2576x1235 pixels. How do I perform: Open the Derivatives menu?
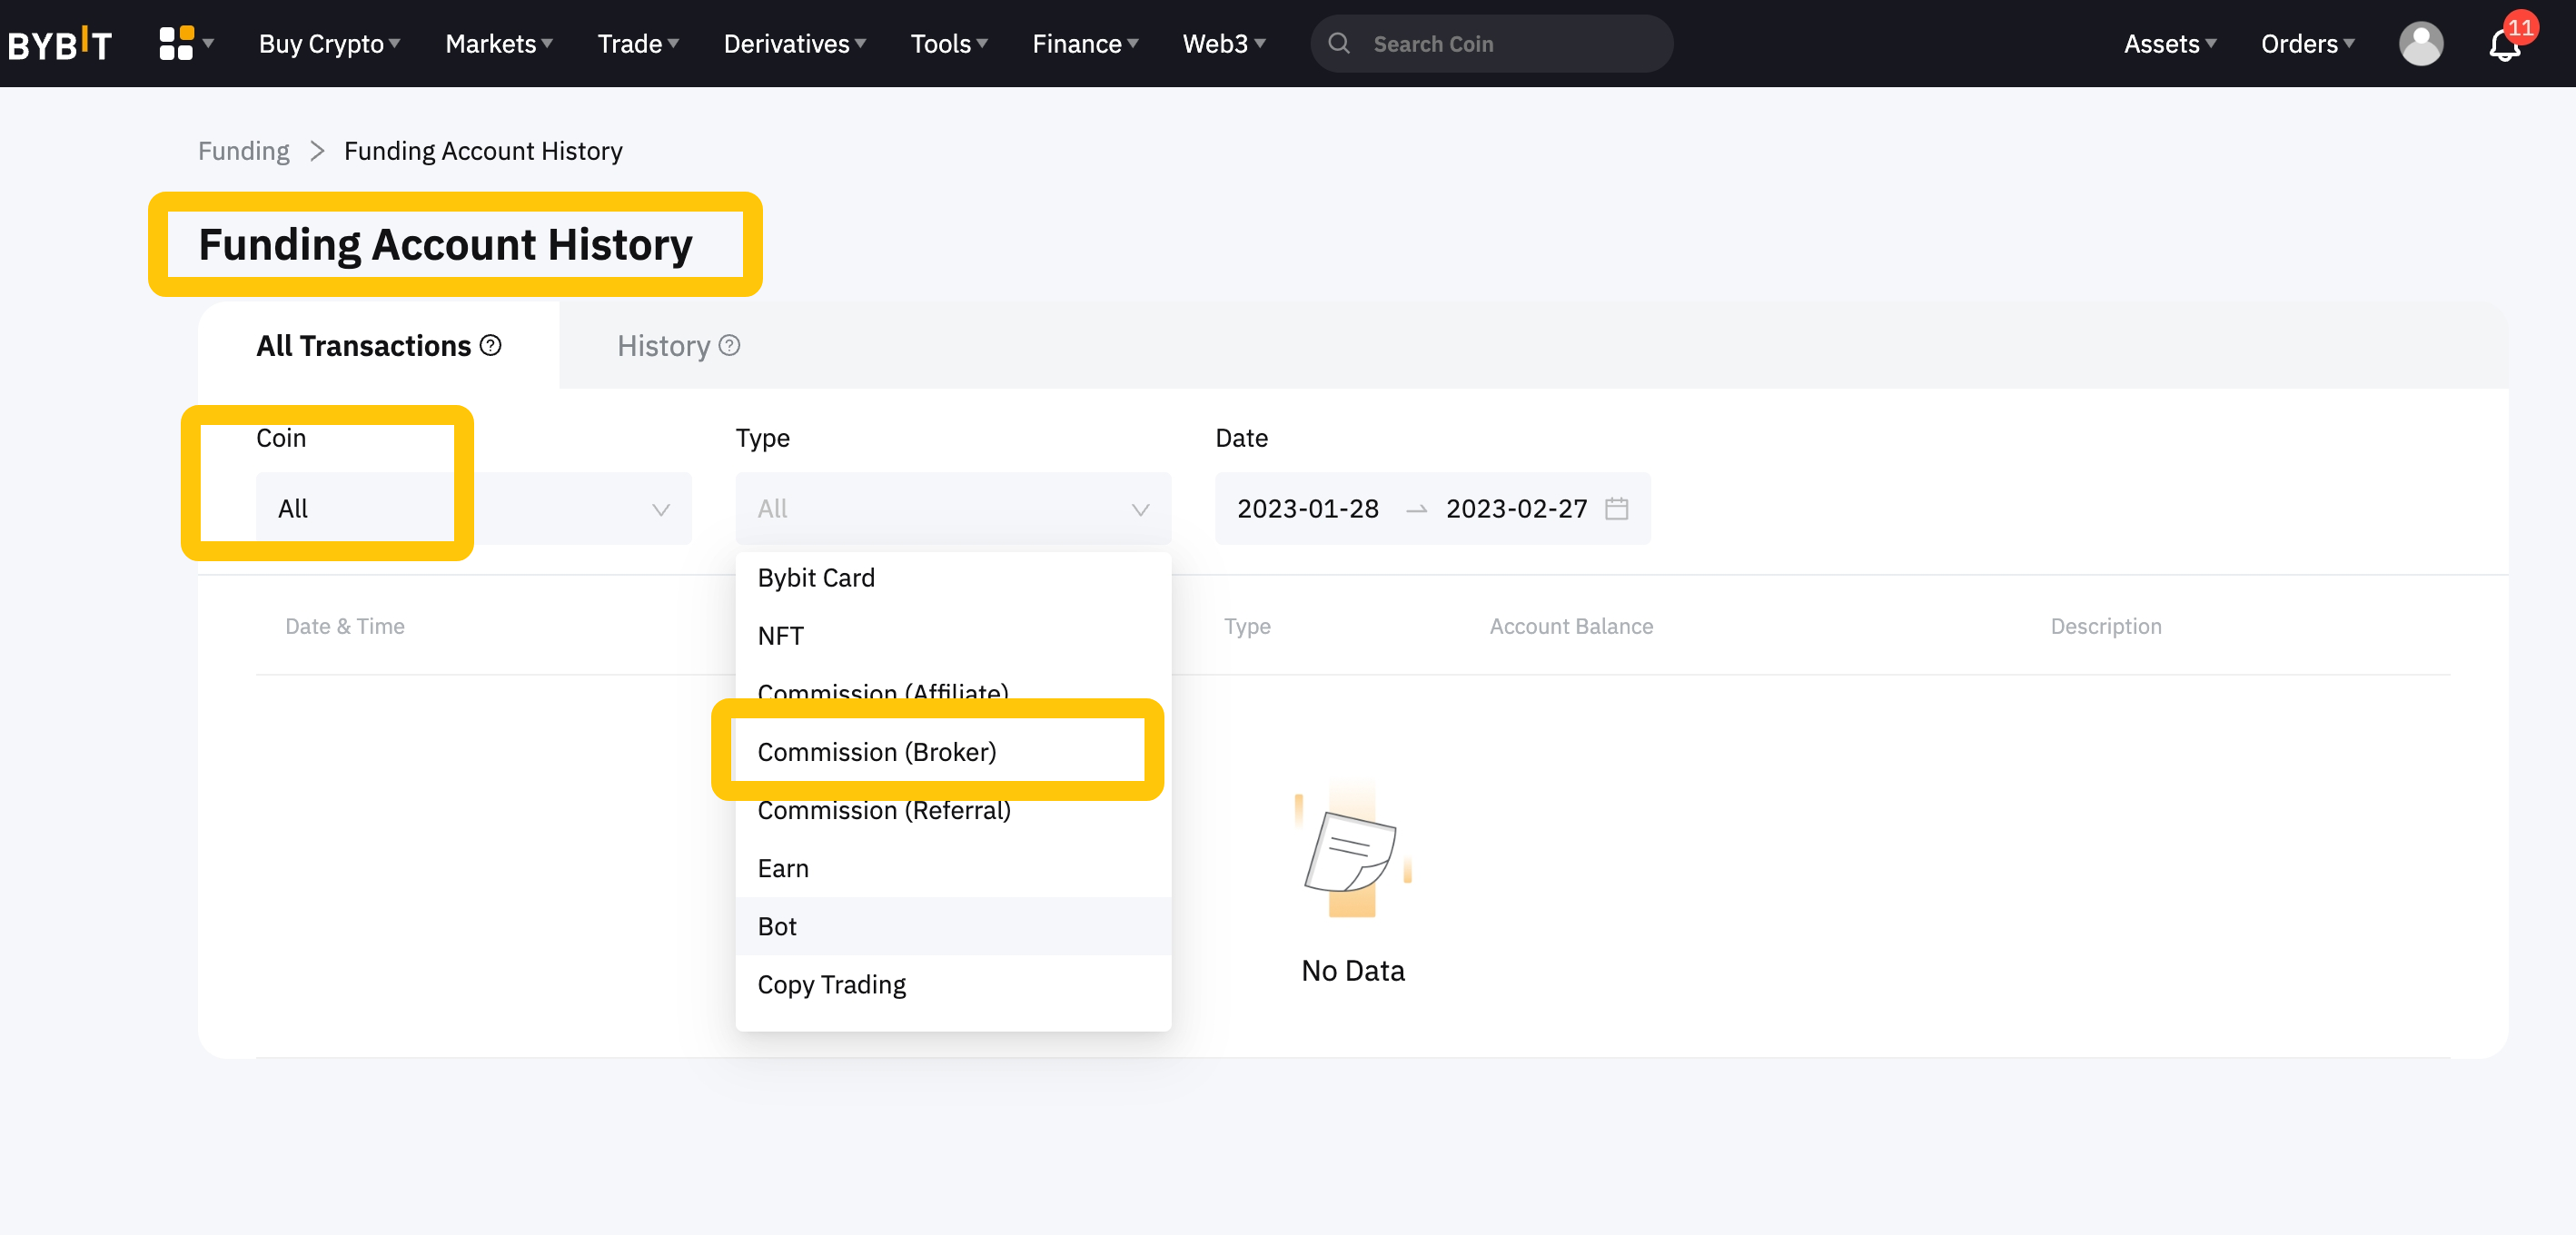[x=794, y=44]
